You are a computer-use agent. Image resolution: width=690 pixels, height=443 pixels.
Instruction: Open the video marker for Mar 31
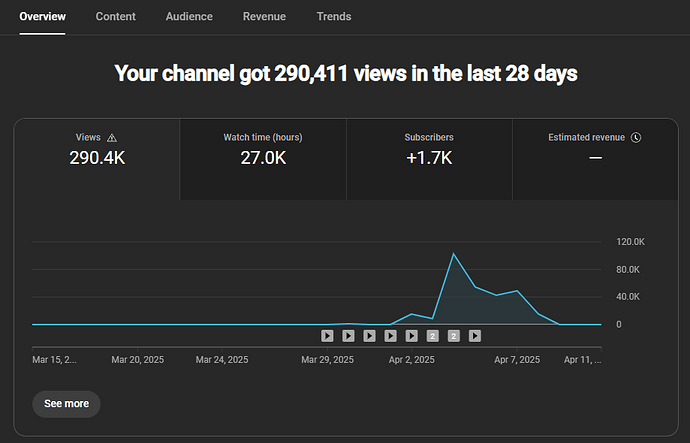(369, 336)
